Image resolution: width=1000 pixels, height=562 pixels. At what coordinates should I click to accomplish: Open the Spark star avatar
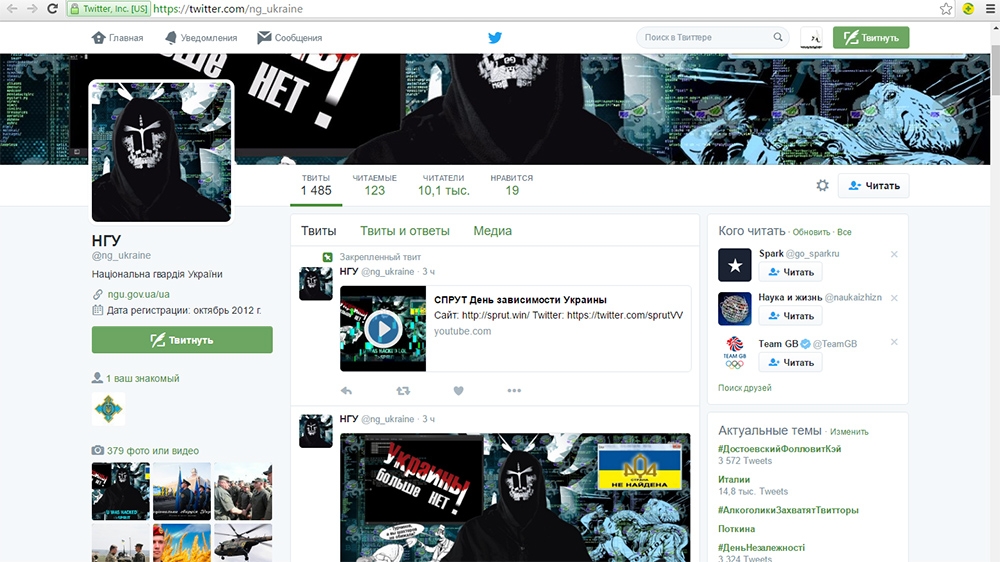pyautogui.click(x=735, y=265)
